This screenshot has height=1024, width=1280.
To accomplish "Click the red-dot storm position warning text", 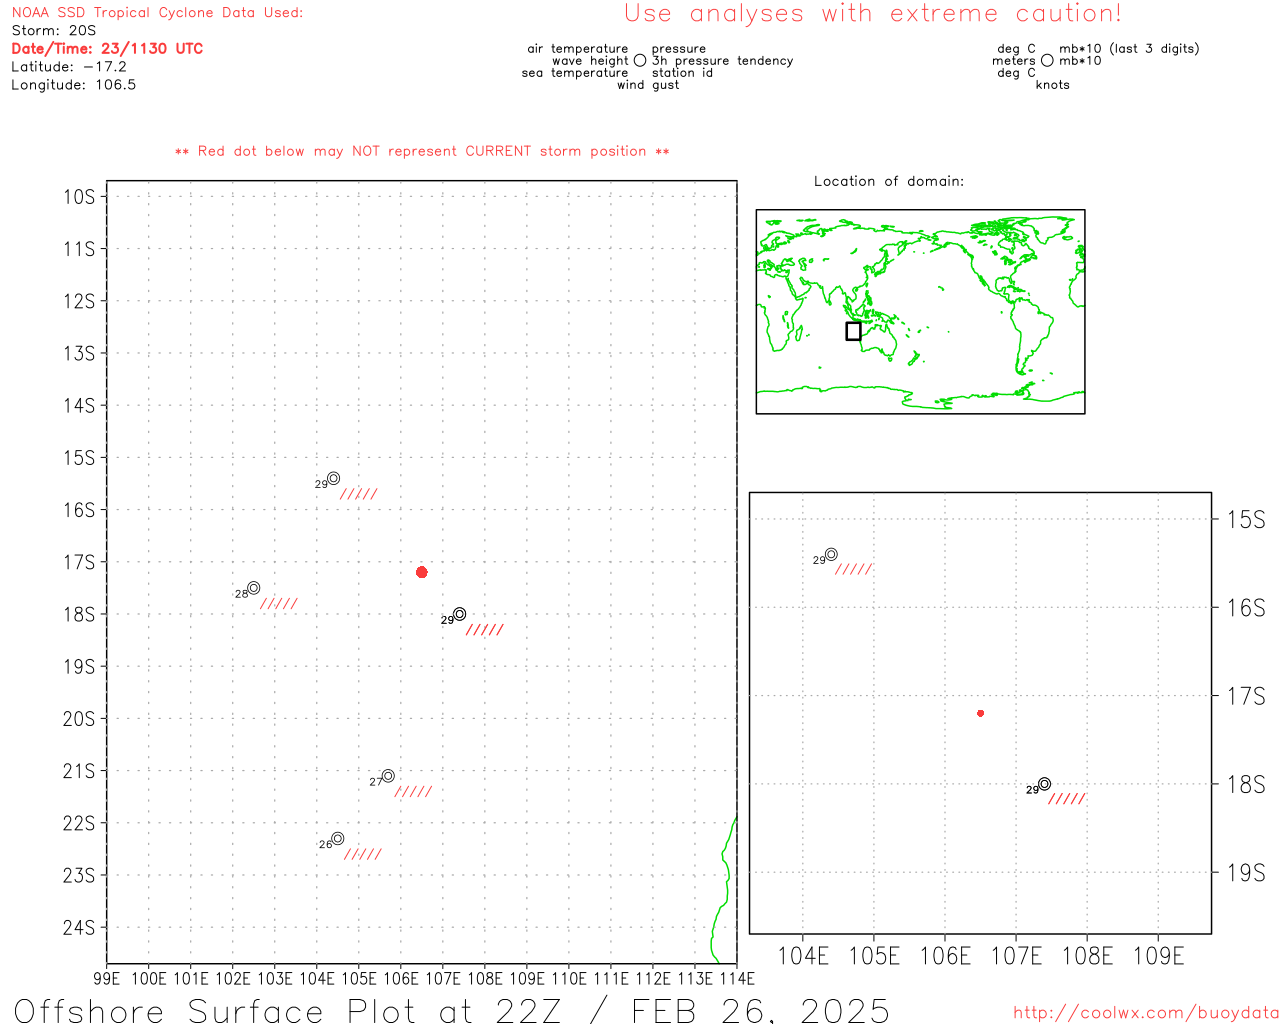I will (x=422, y=151).
